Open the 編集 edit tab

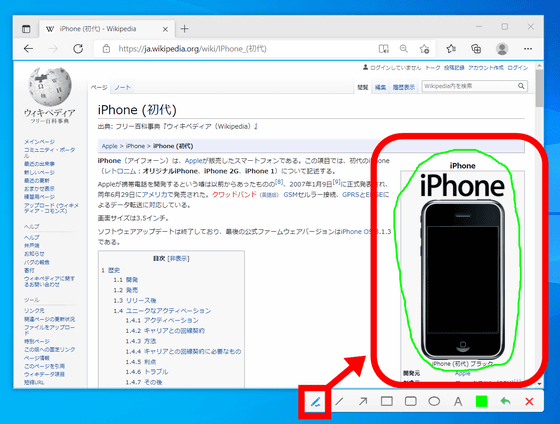point(380,87)
